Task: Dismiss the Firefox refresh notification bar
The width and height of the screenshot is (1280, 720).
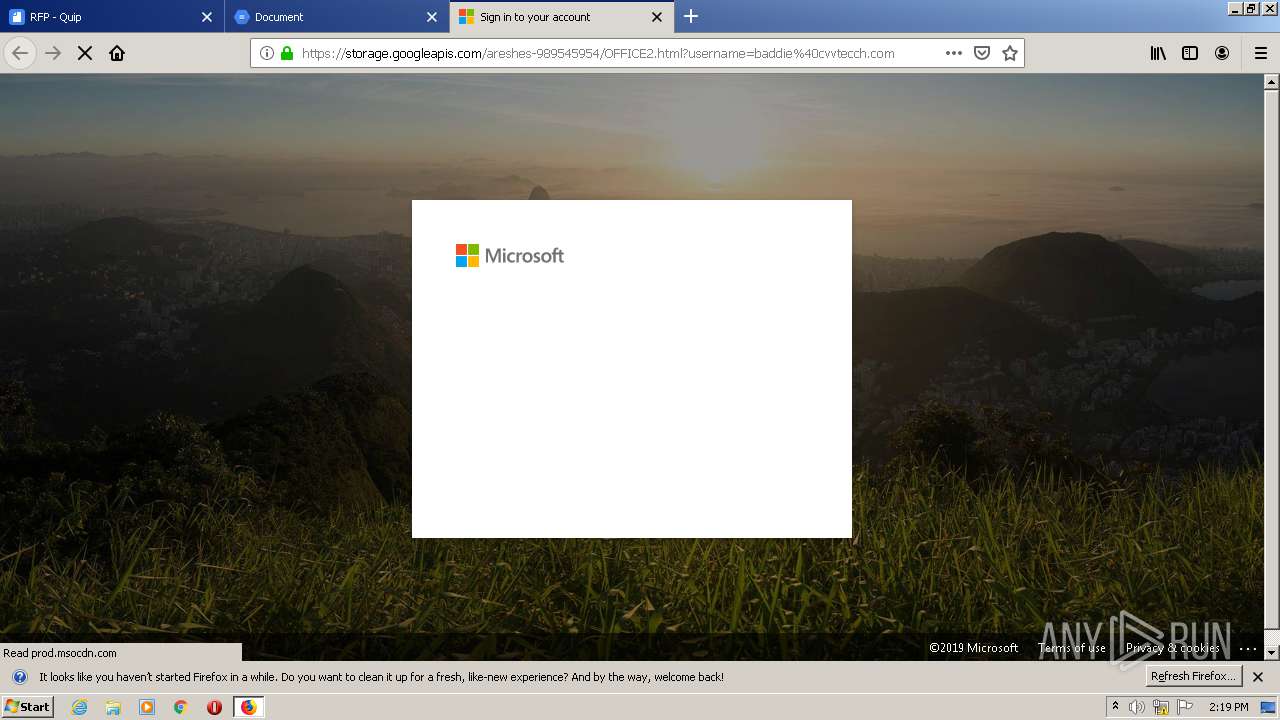Action: pyautogui.click(x=1258, y=677)
